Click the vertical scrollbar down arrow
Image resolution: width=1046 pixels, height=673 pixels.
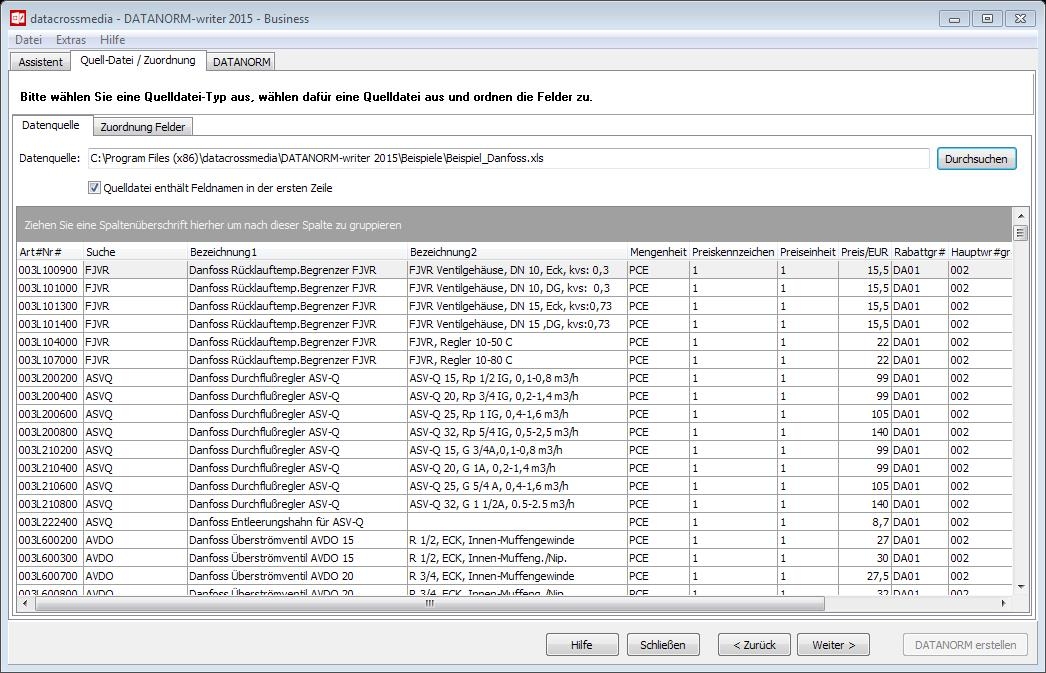click(1021, 587)
